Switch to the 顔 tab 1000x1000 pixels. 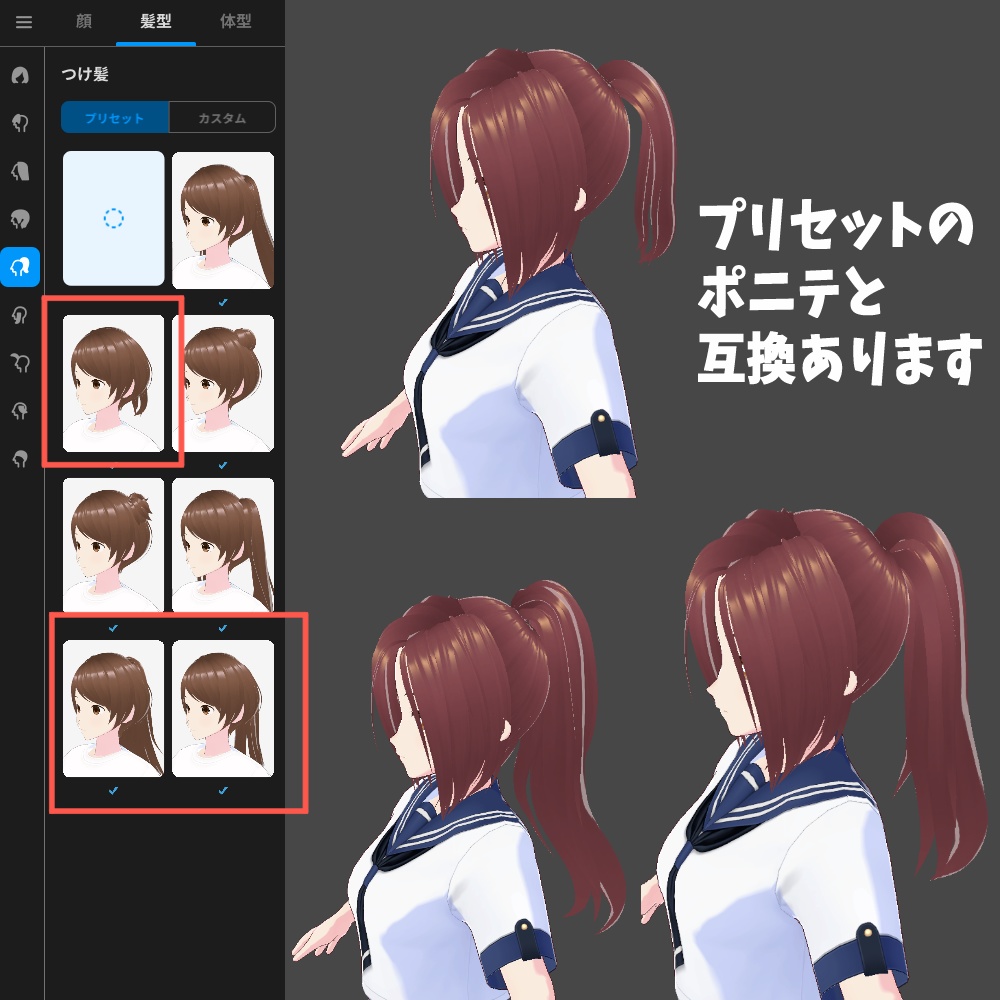click(x=84, y=22)
